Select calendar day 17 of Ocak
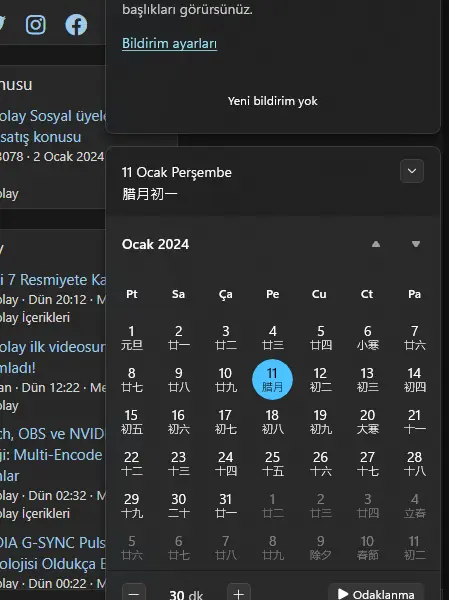Screen dimensions: 449x600 click(225, 421)
